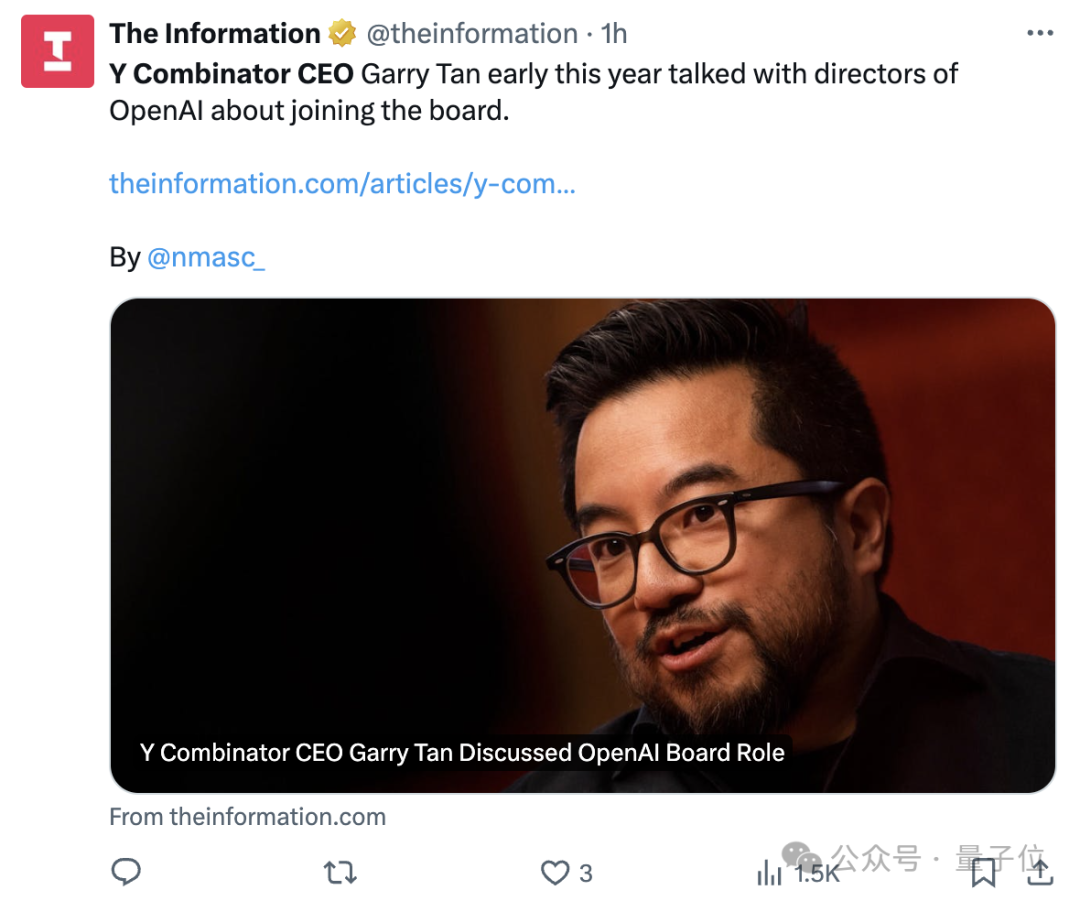Like the tweet with the heart icon
Image resolution: width=1080 pixels, height=901 pixels.
[555, 873]
